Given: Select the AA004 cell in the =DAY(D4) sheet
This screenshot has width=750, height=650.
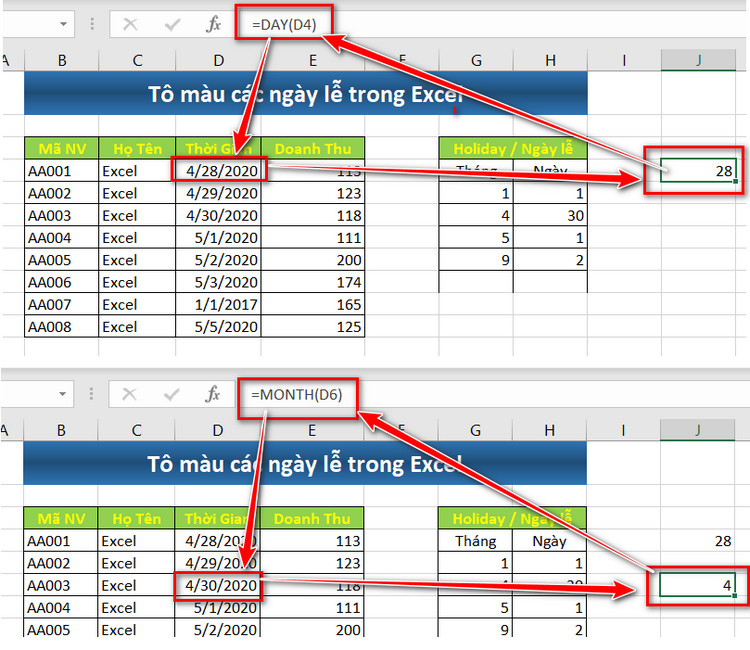Looking at the screenshot, I should pyautogui.click(x=61, y=238).
